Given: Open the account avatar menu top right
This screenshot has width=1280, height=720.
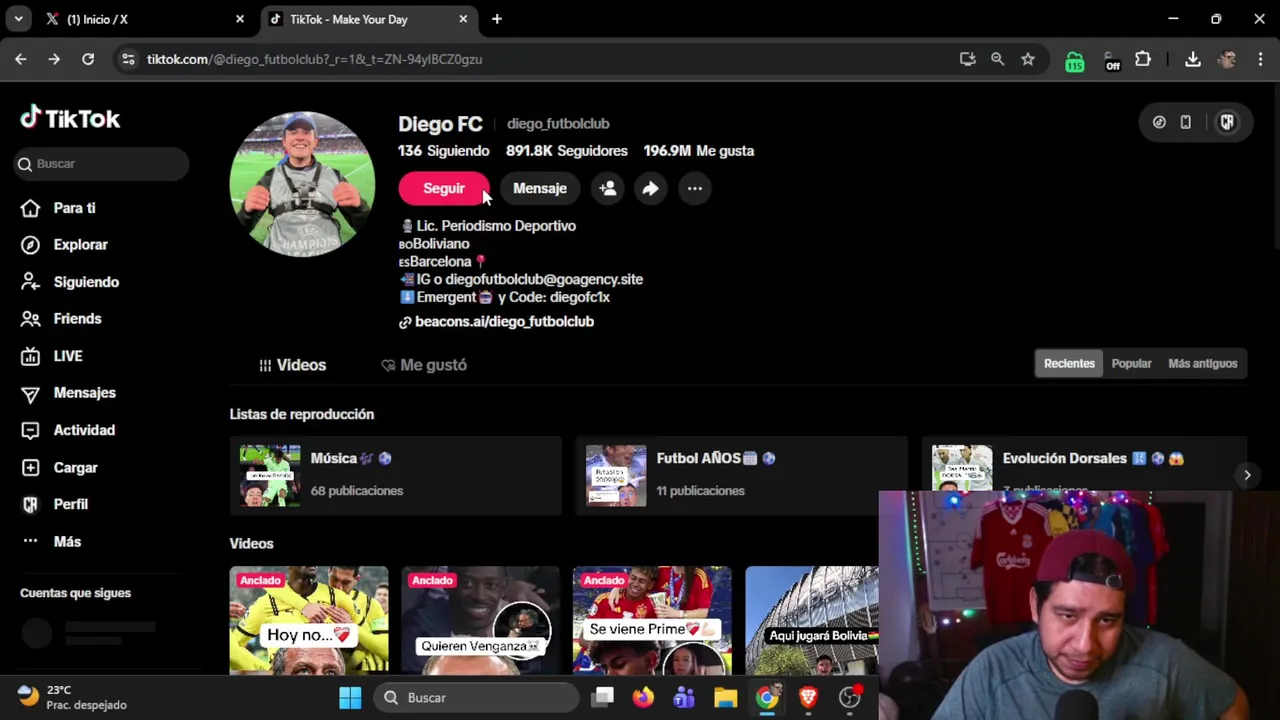Looking at the screenshot, I should tap(1227, 122).
